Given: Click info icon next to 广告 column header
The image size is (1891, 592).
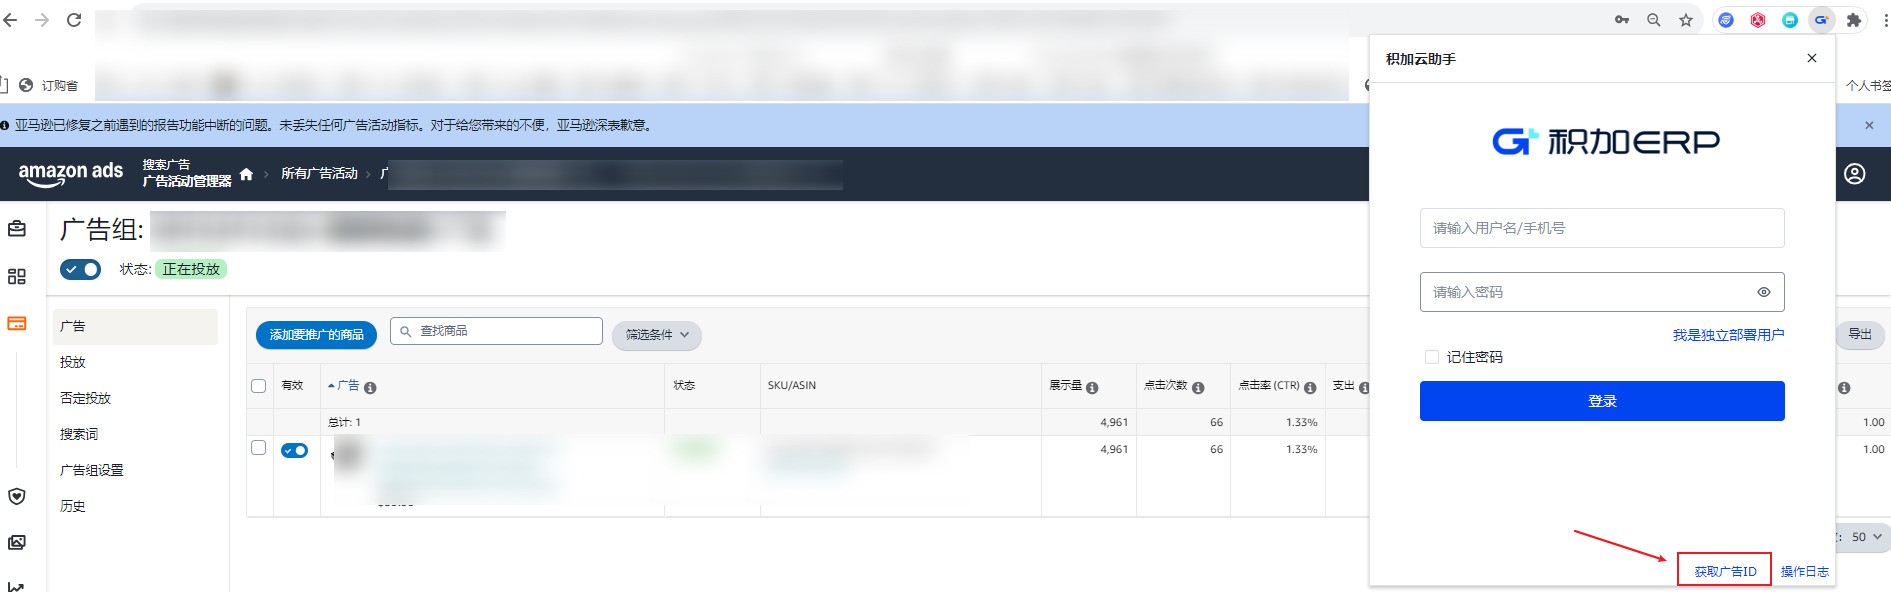Looking at the screenshot, I should point(370,388).
